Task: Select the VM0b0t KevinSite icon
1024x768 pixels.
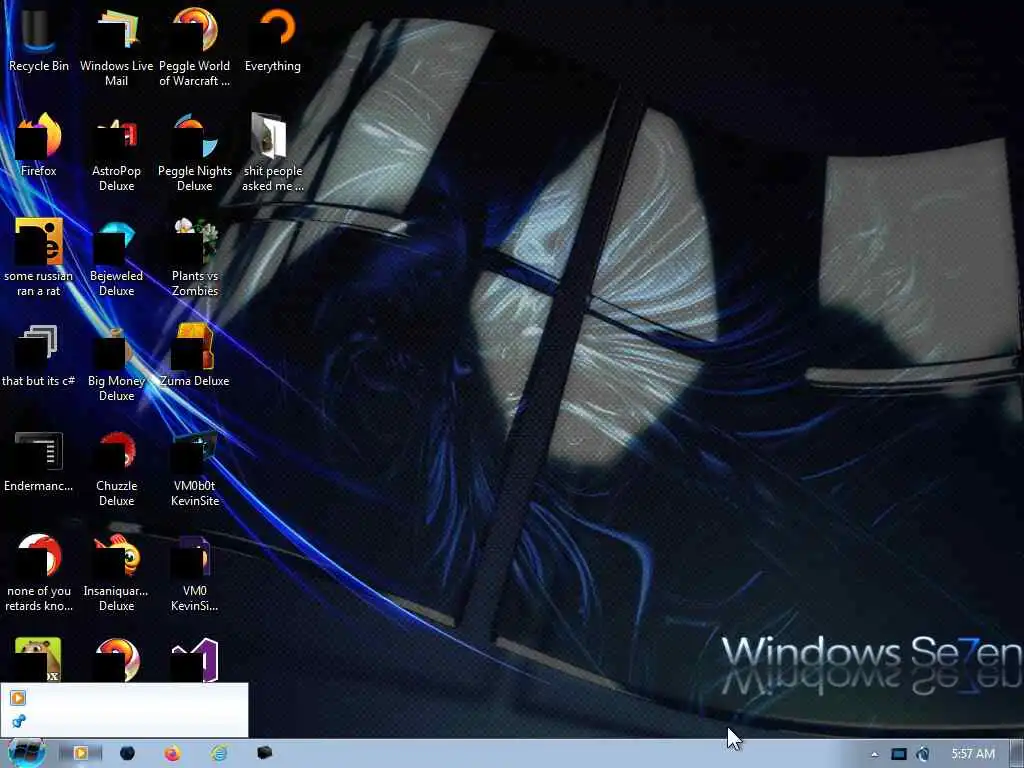Action: click(x=195, y=468)
